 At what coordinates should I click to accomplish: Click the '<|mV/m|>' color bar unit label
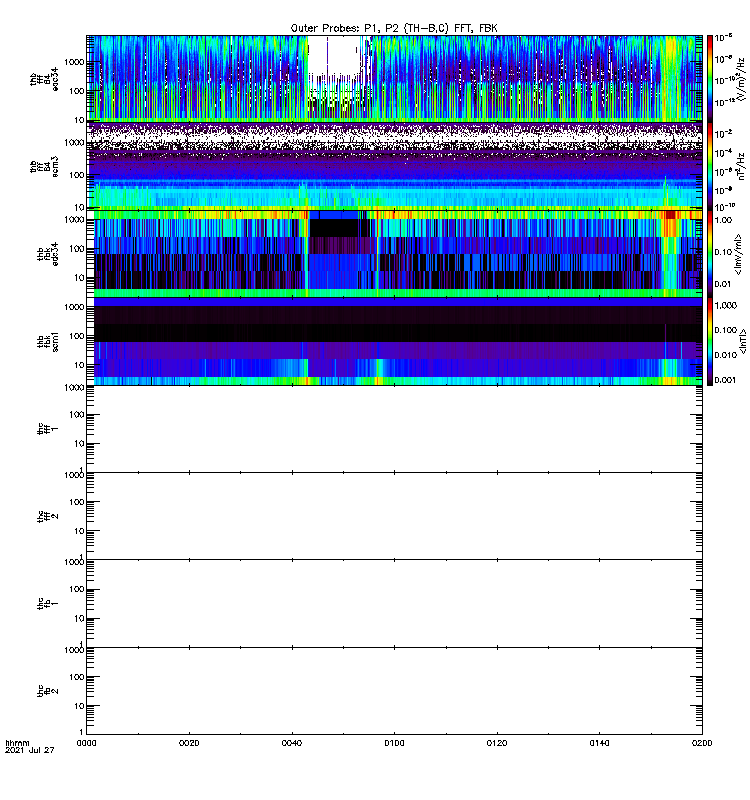click(738, 254)
